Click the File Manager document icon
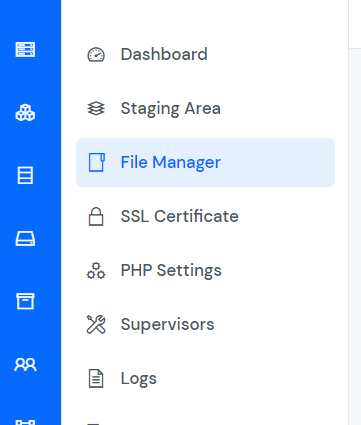The image size is (361, 425). [x=97, y=162]
